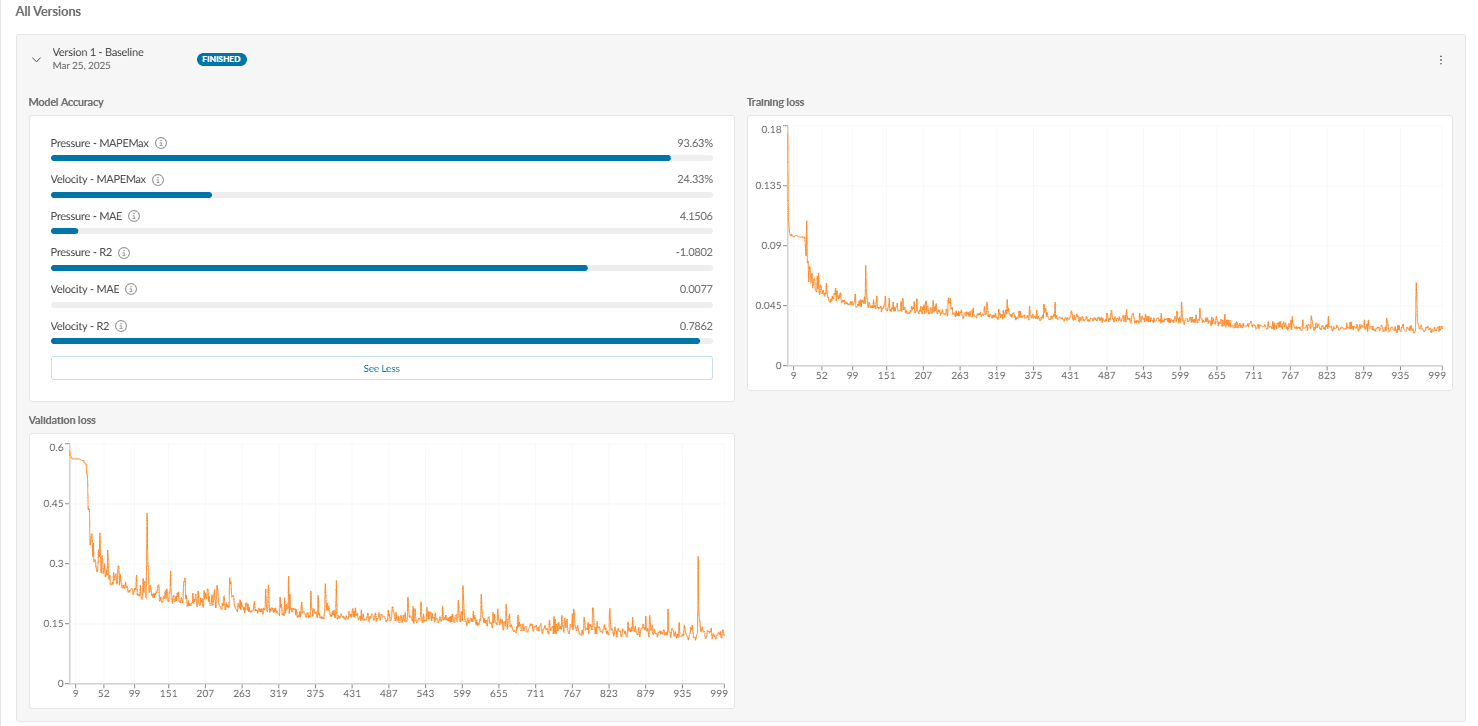Viewport: 1478px width, 726px height.
Task: Click the See Less button
Action: [x=381, y=368]
